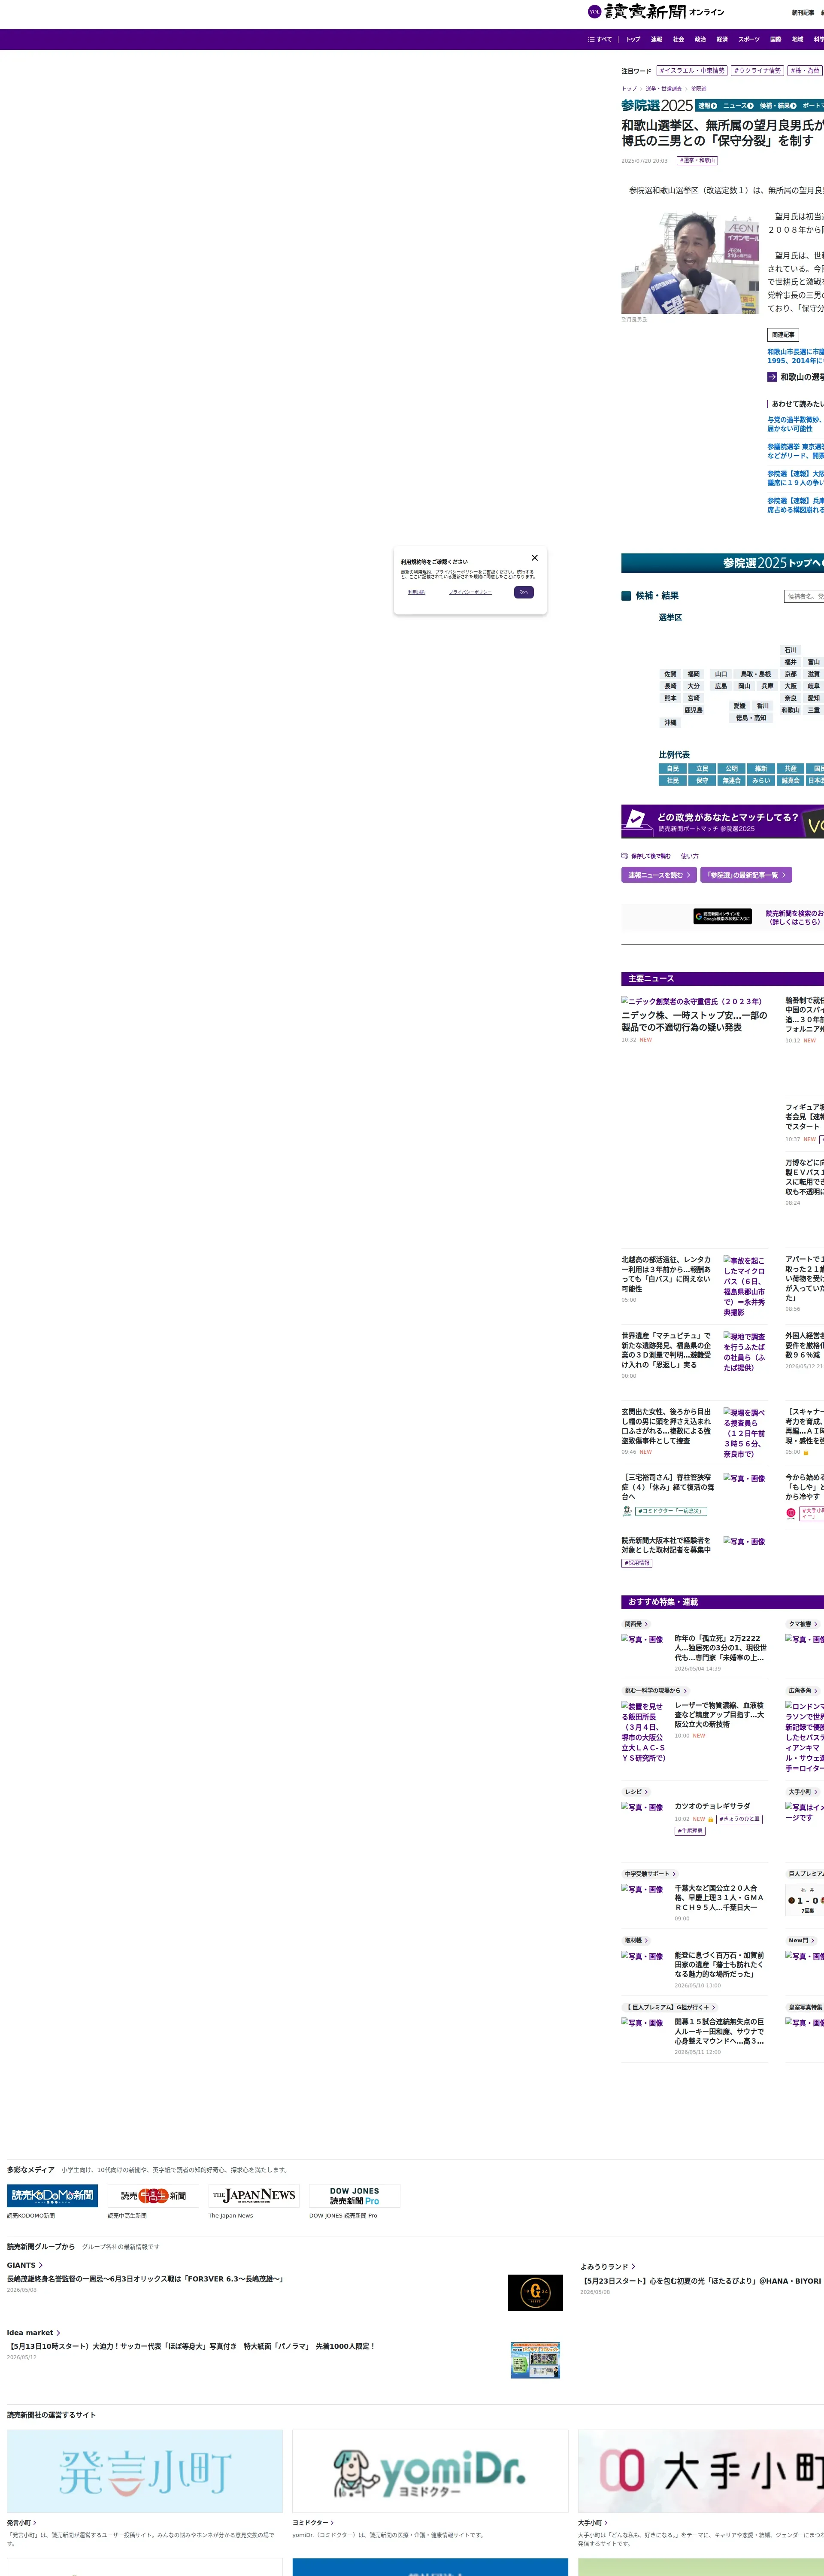Open the プライバシーポリシー link in the dialog

pos(470,592)
